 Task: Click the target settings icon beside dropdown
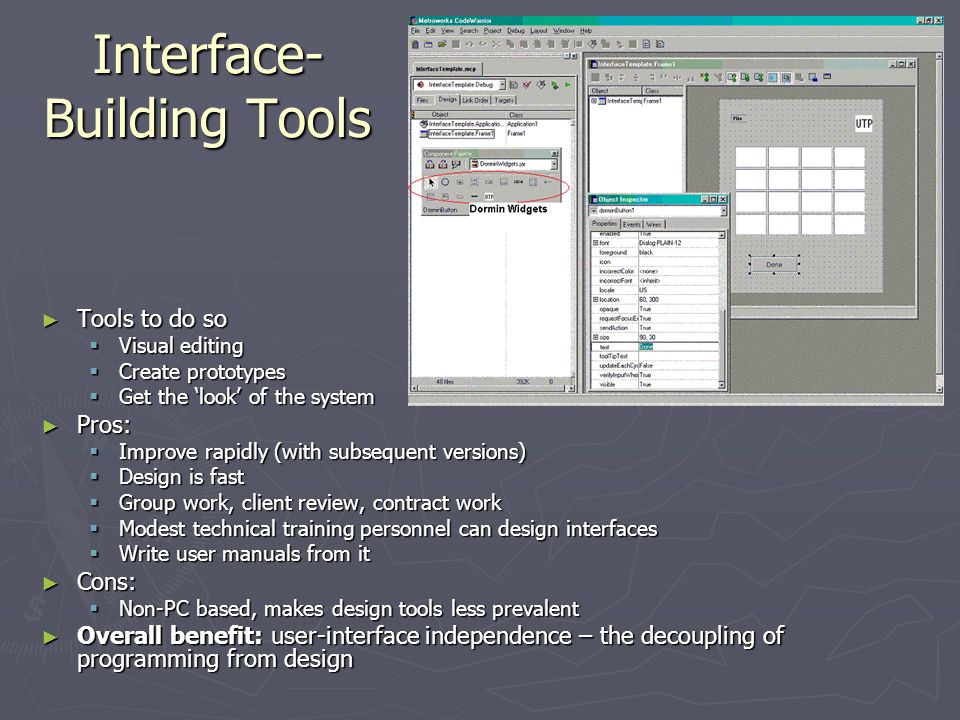514,85
